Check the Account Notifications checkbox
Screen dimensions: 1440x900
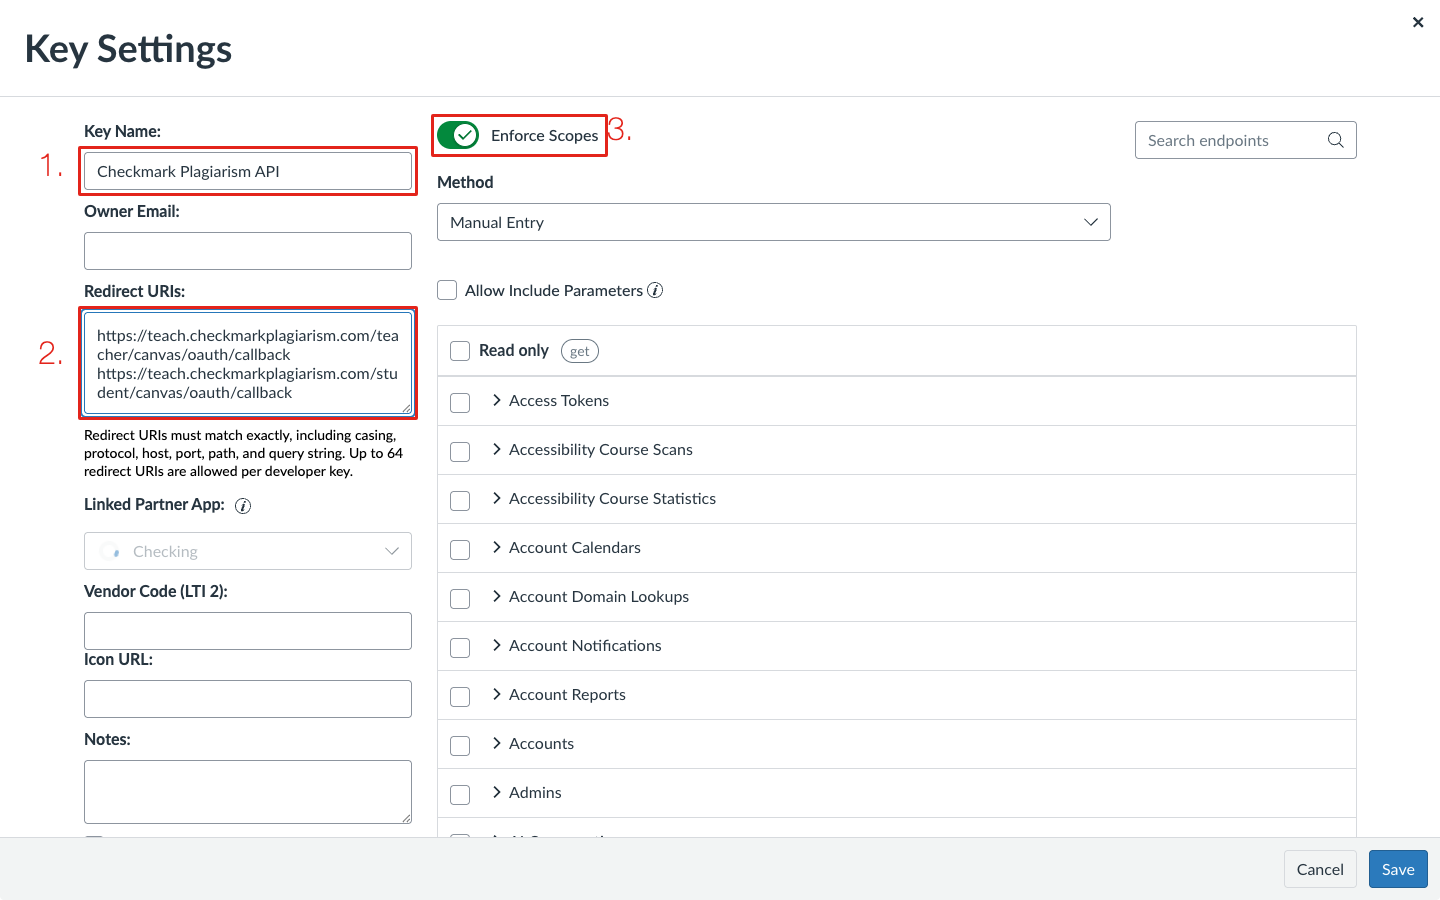(460, 647)
